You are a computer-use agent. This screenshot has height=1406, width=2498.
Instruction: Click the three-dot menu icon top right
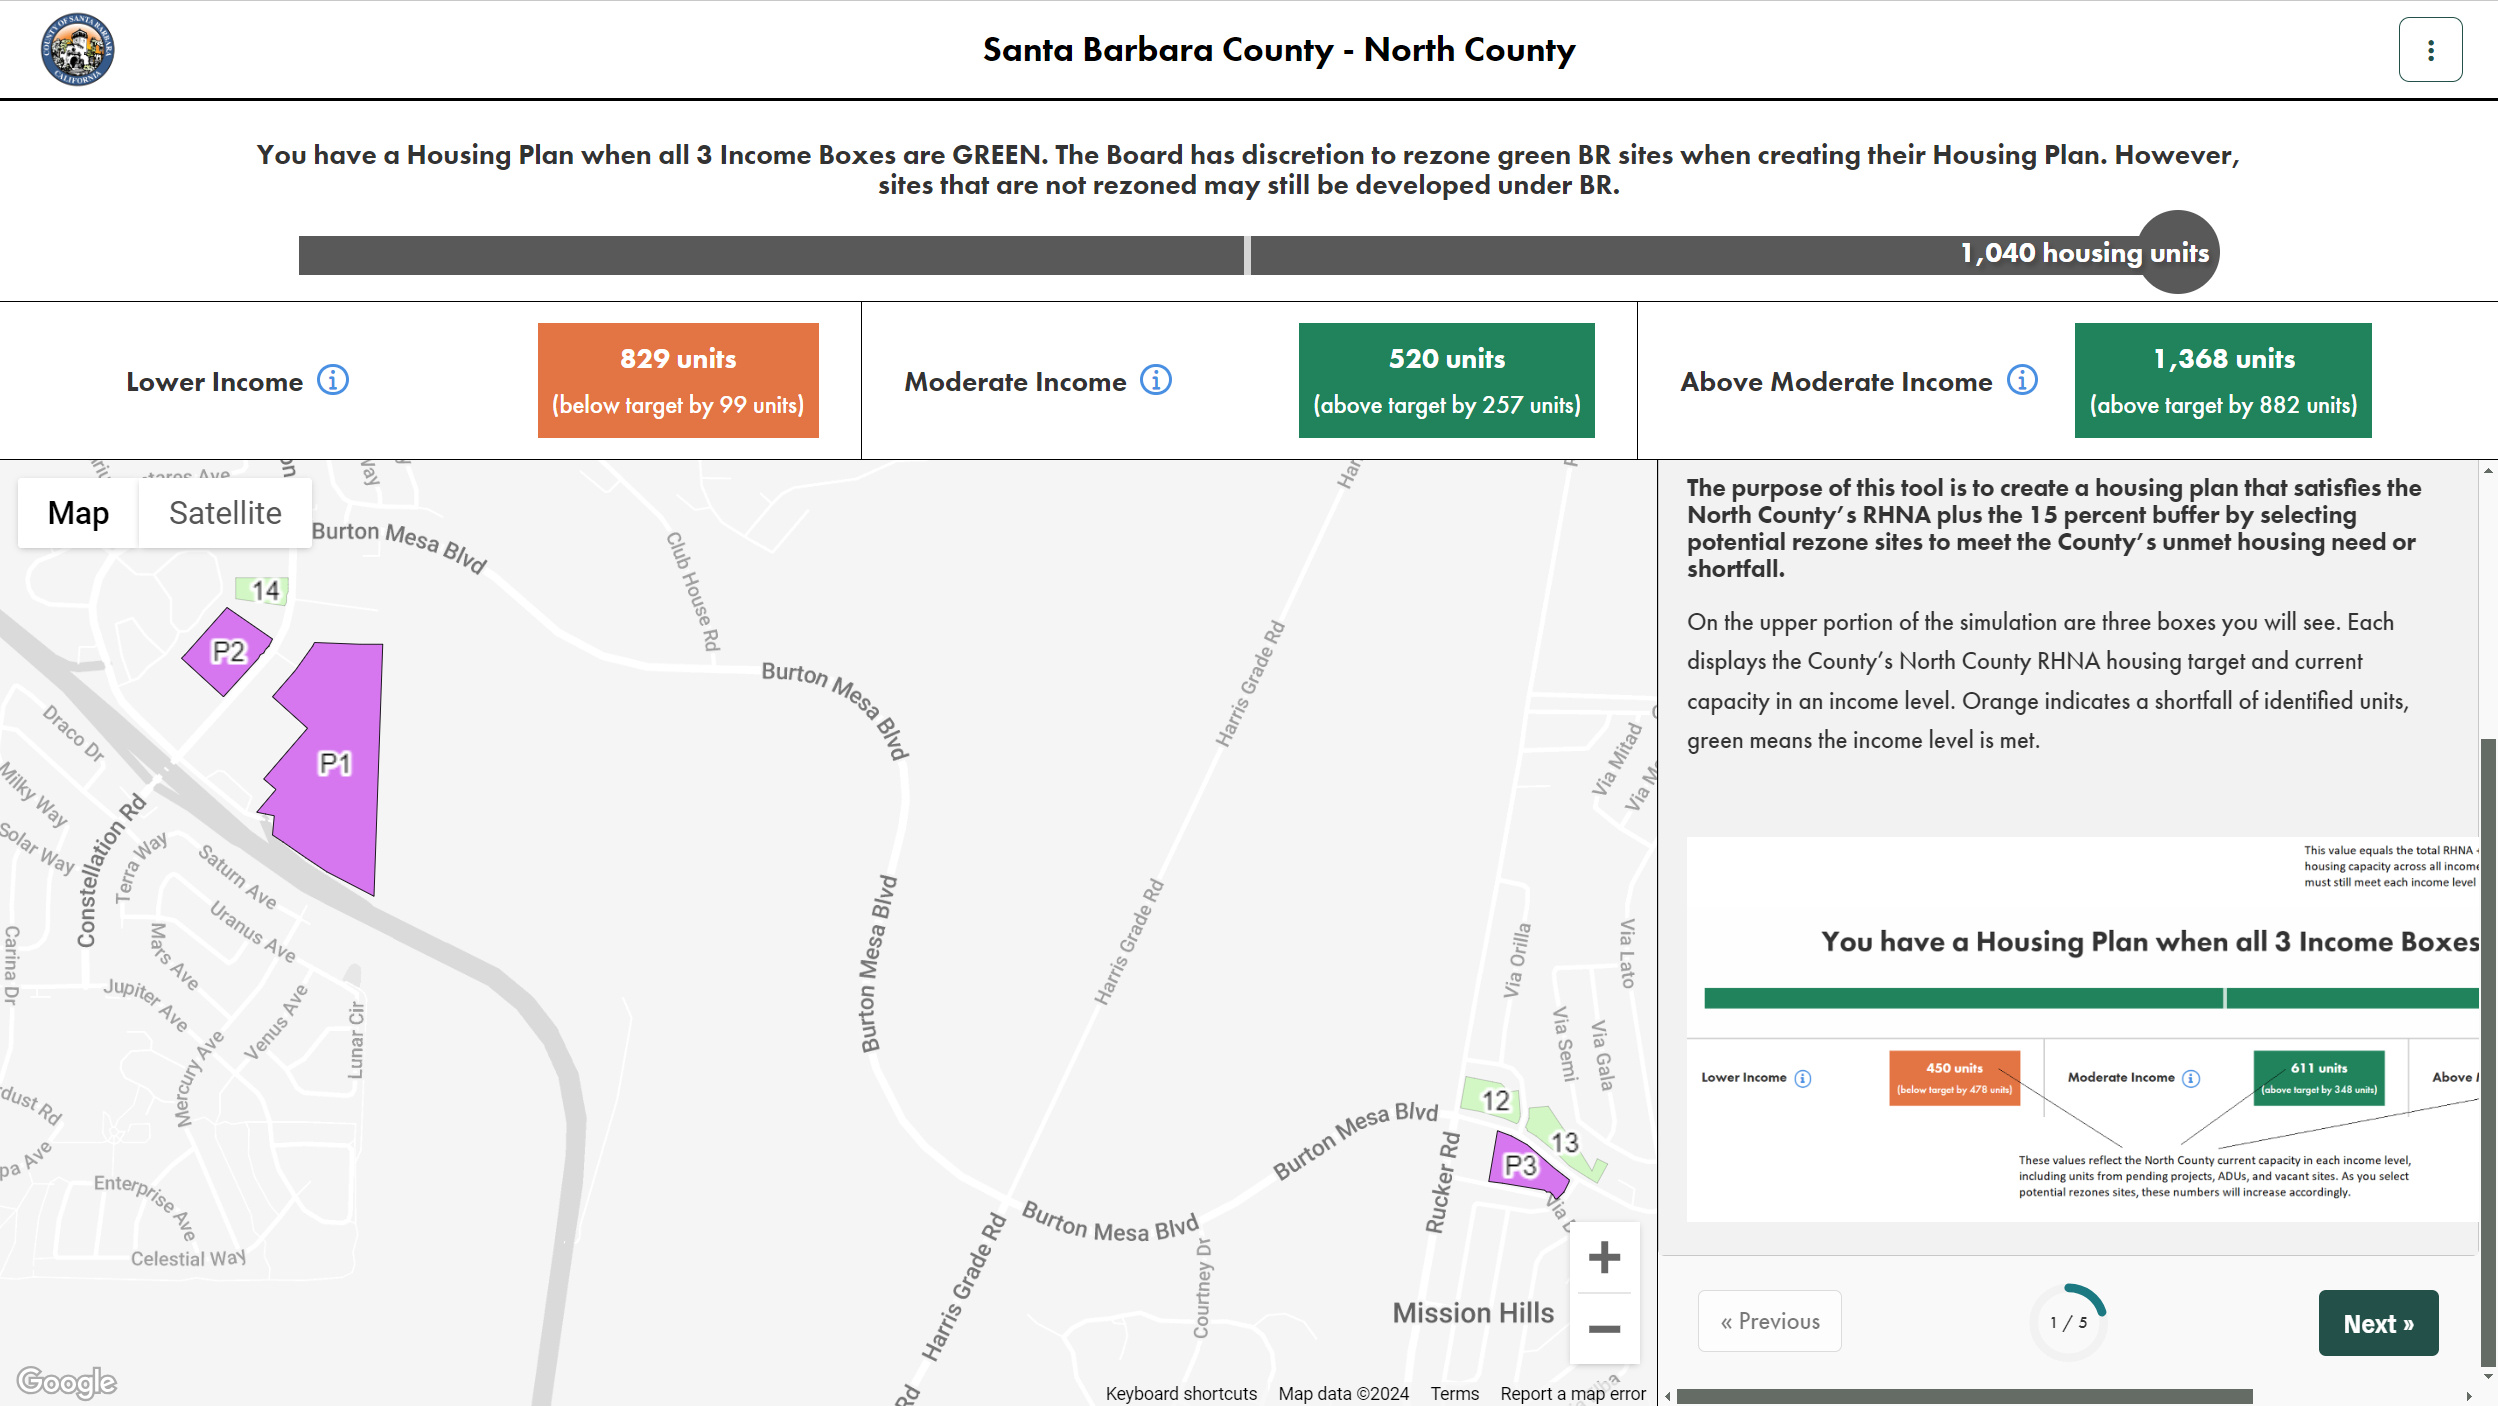pyautogui.click(x=2431, y=48)
